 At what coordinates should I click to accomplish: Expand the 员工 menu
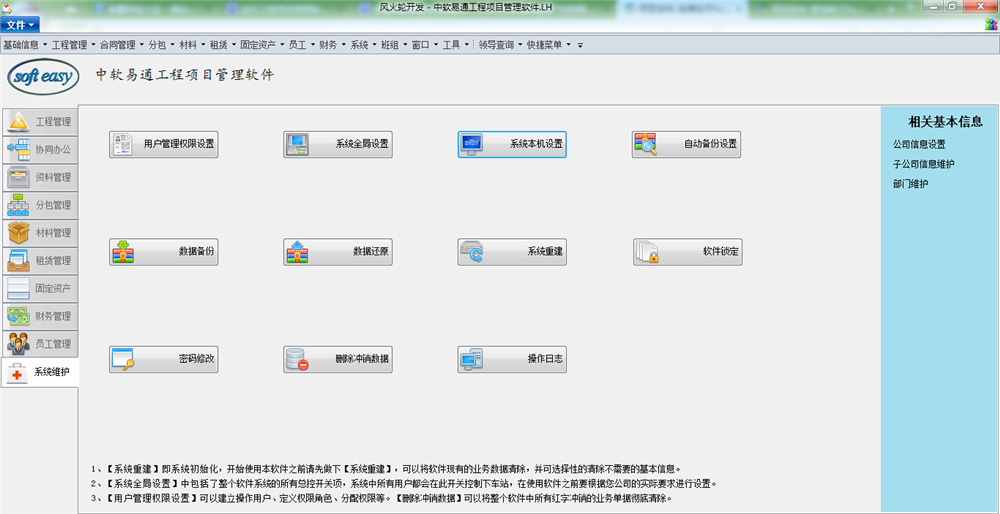point(302,45)
